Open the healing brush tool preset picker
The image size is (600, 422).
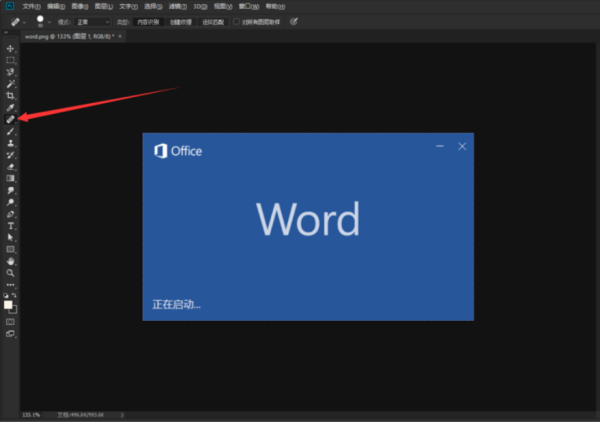pos(18,22)
